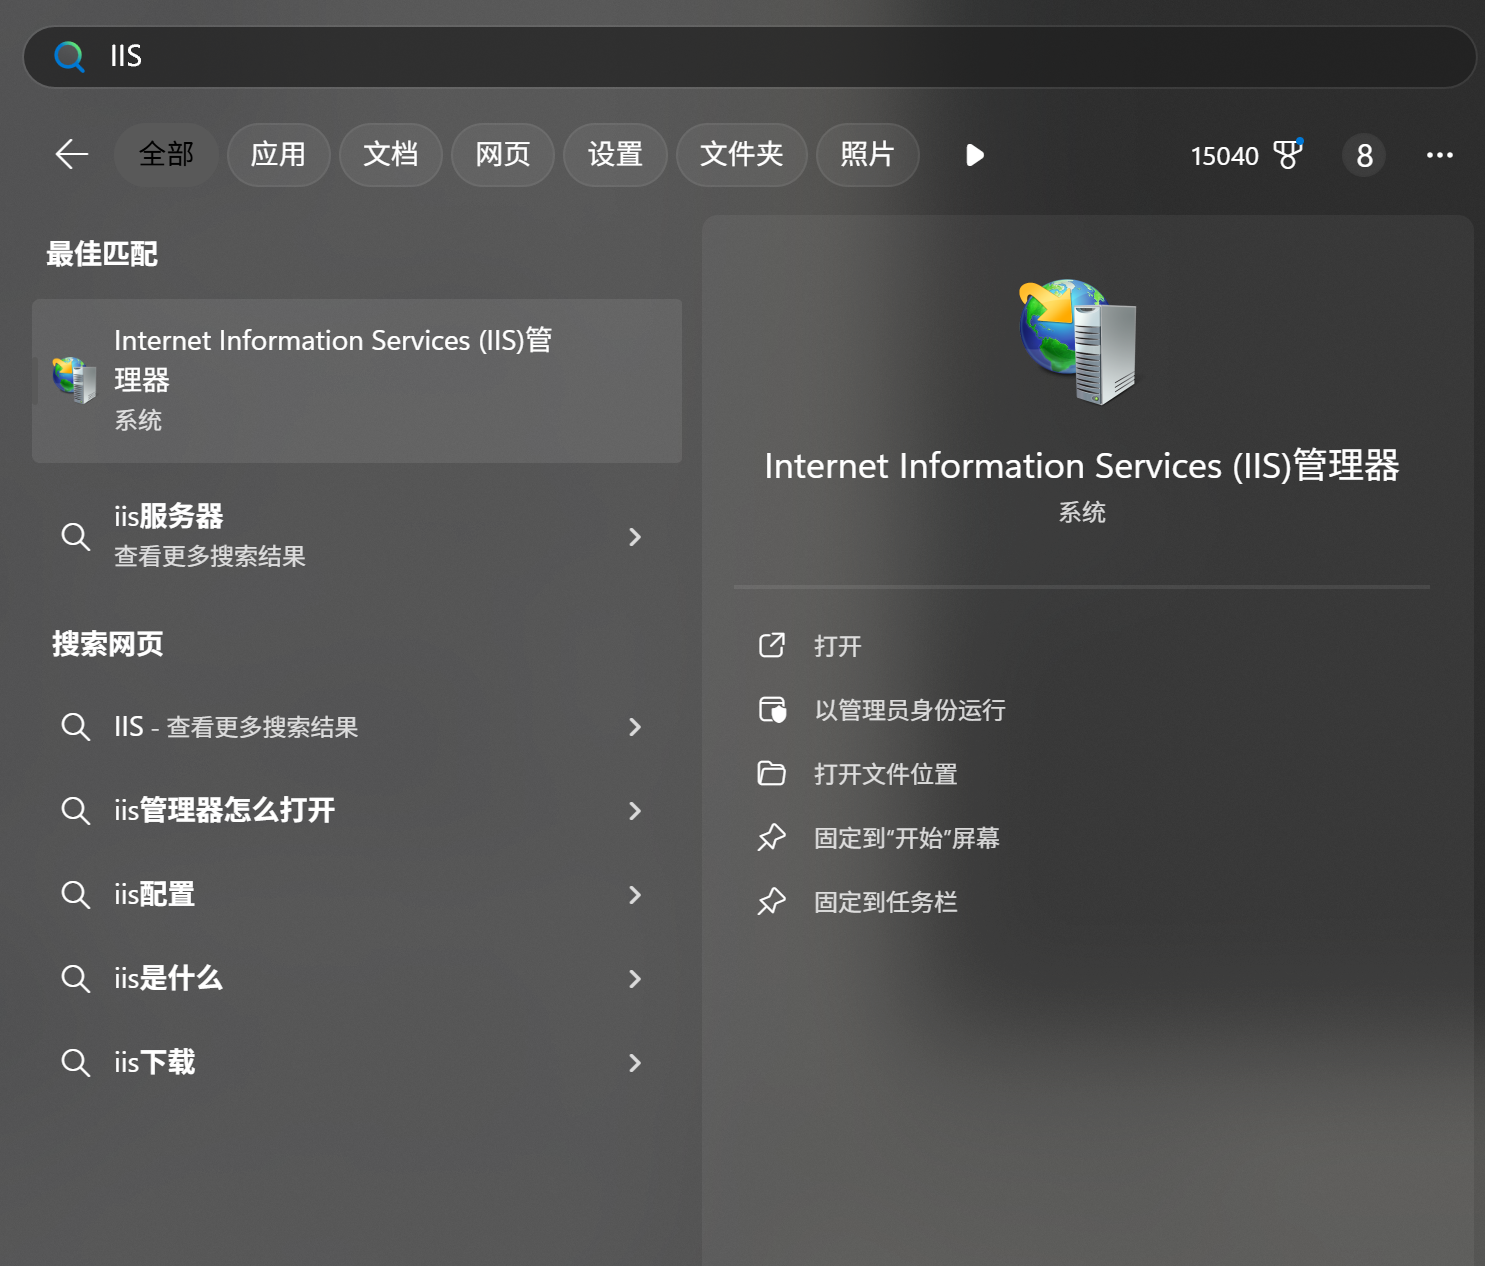The width and height of the screenshot is (1485, 1266).
Task: Click Internet Information Services (IIS)管理器 preview title
Action: click(1082, 466)
